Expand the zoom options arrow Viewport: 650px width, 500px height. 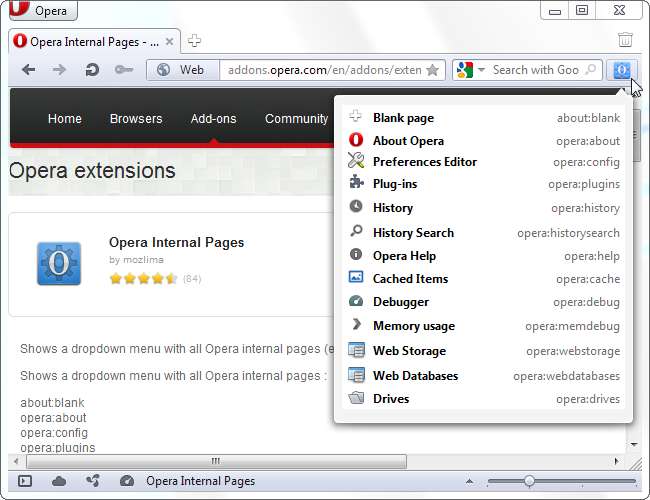tap(469, 481)
